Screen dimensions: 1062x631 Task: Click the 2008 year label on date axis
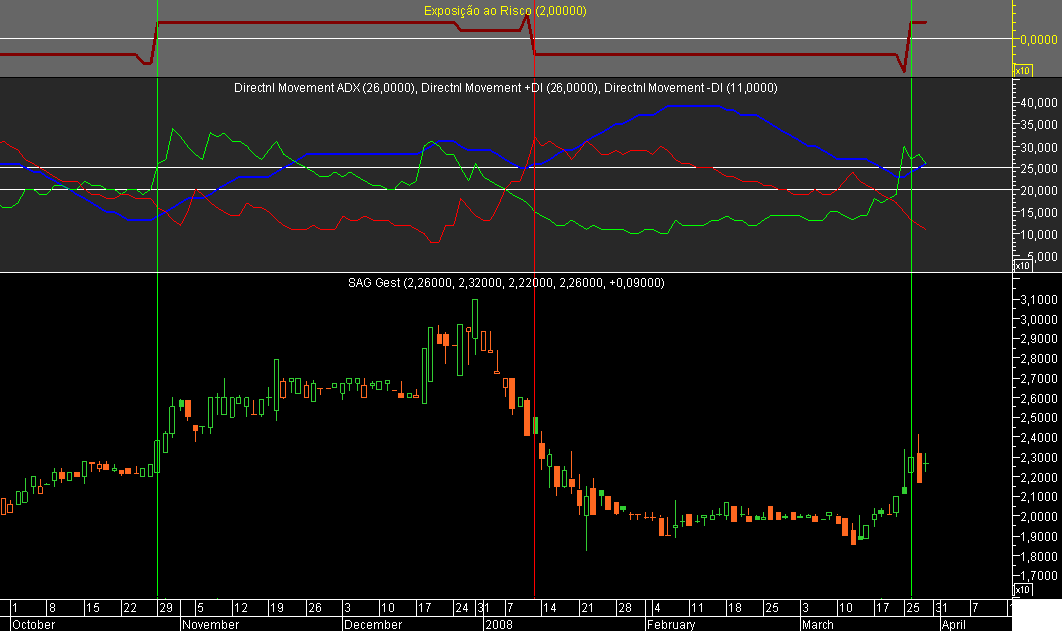coord(499,624)
